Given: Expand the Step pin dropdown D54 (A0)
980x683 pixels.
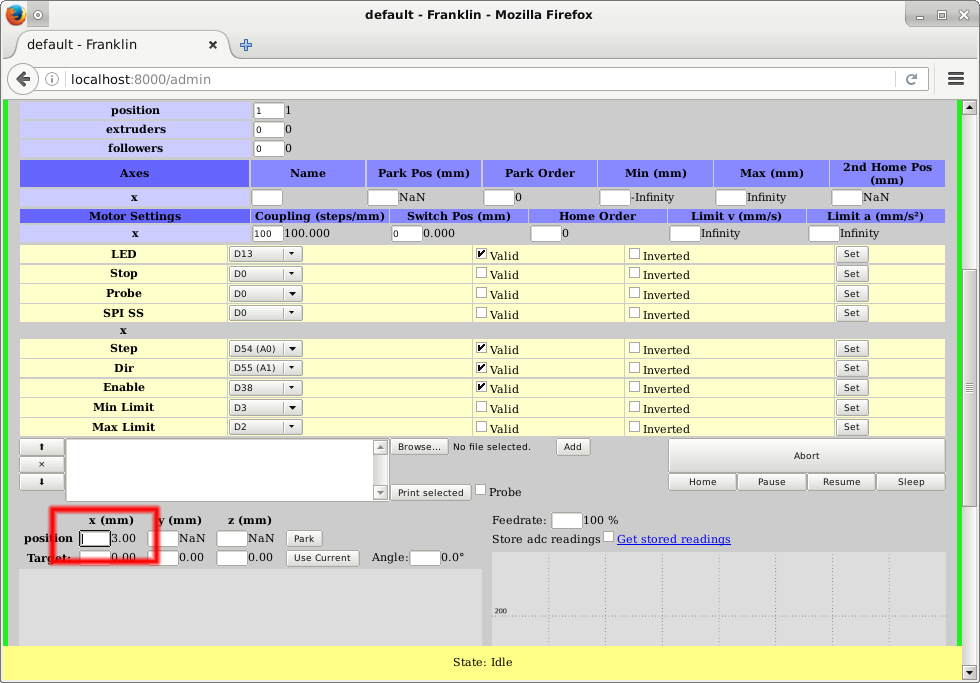Looking at the screenshot, I should [x=265, y=349].
